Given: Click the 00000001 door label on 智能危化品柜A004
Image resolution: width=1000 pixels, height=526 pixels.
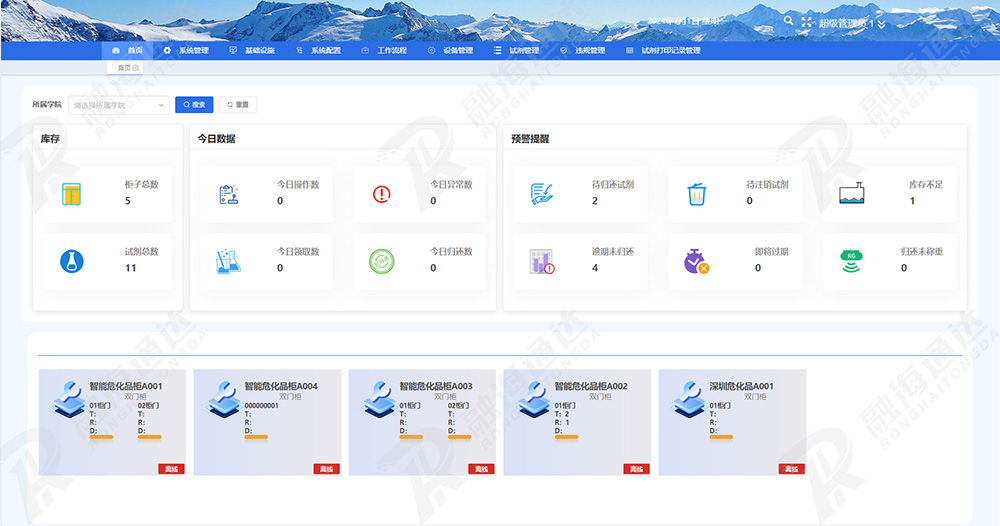Looking at the screenshot, I should (x=261, y=405).
